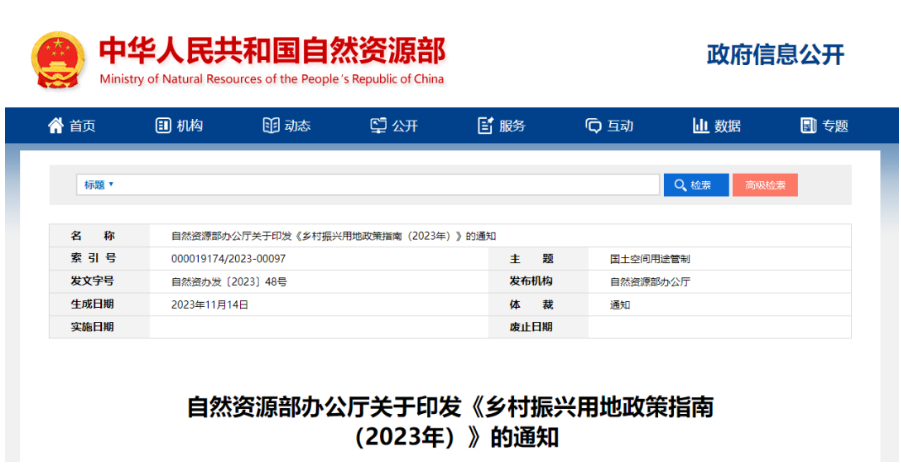901x469 pixels.
Task: Click the 中华人民共和国自然资源部 site title
Action: 271,50
